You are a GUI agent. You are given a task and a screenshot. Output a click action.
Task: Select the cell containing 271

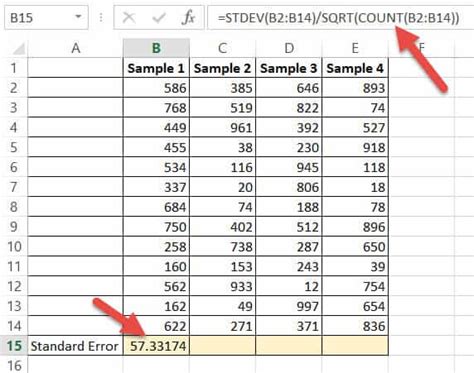tap(222, 326)
